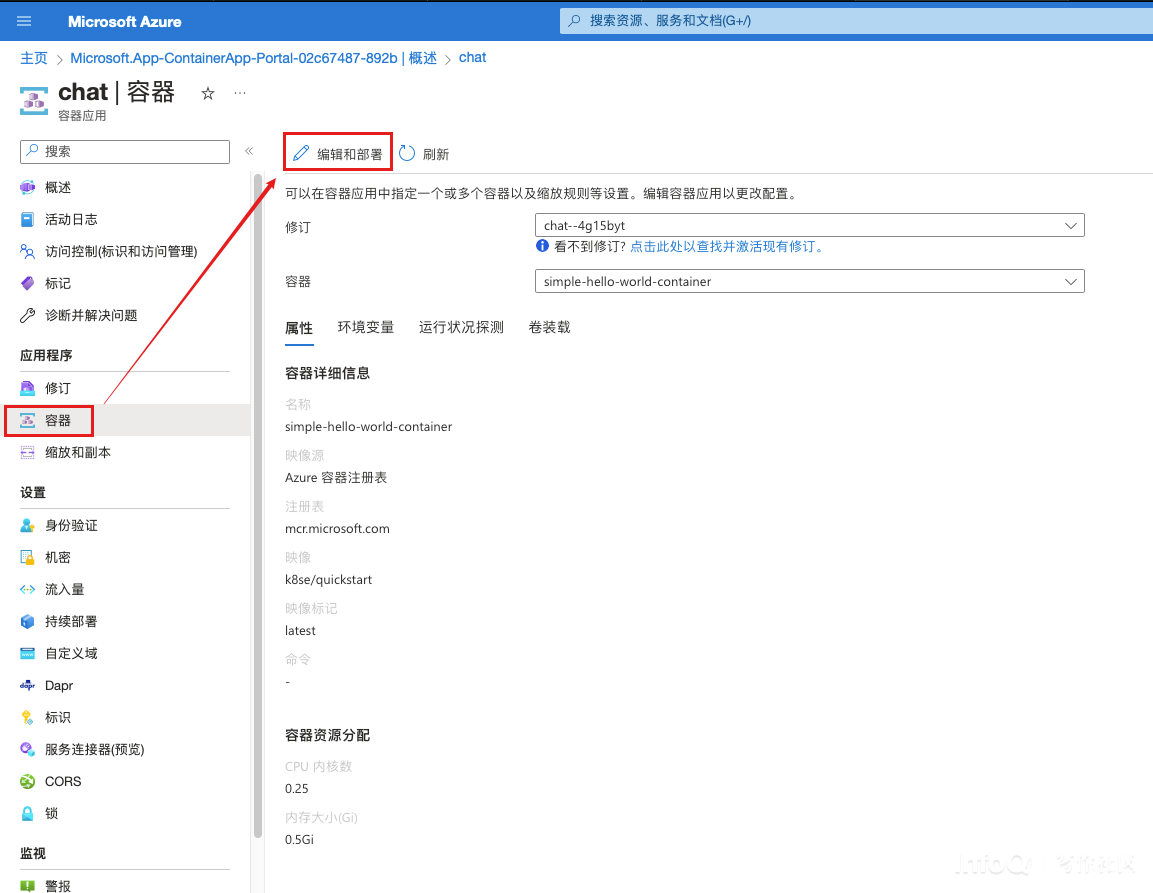Click the 0.5Gi memory value

299,839
